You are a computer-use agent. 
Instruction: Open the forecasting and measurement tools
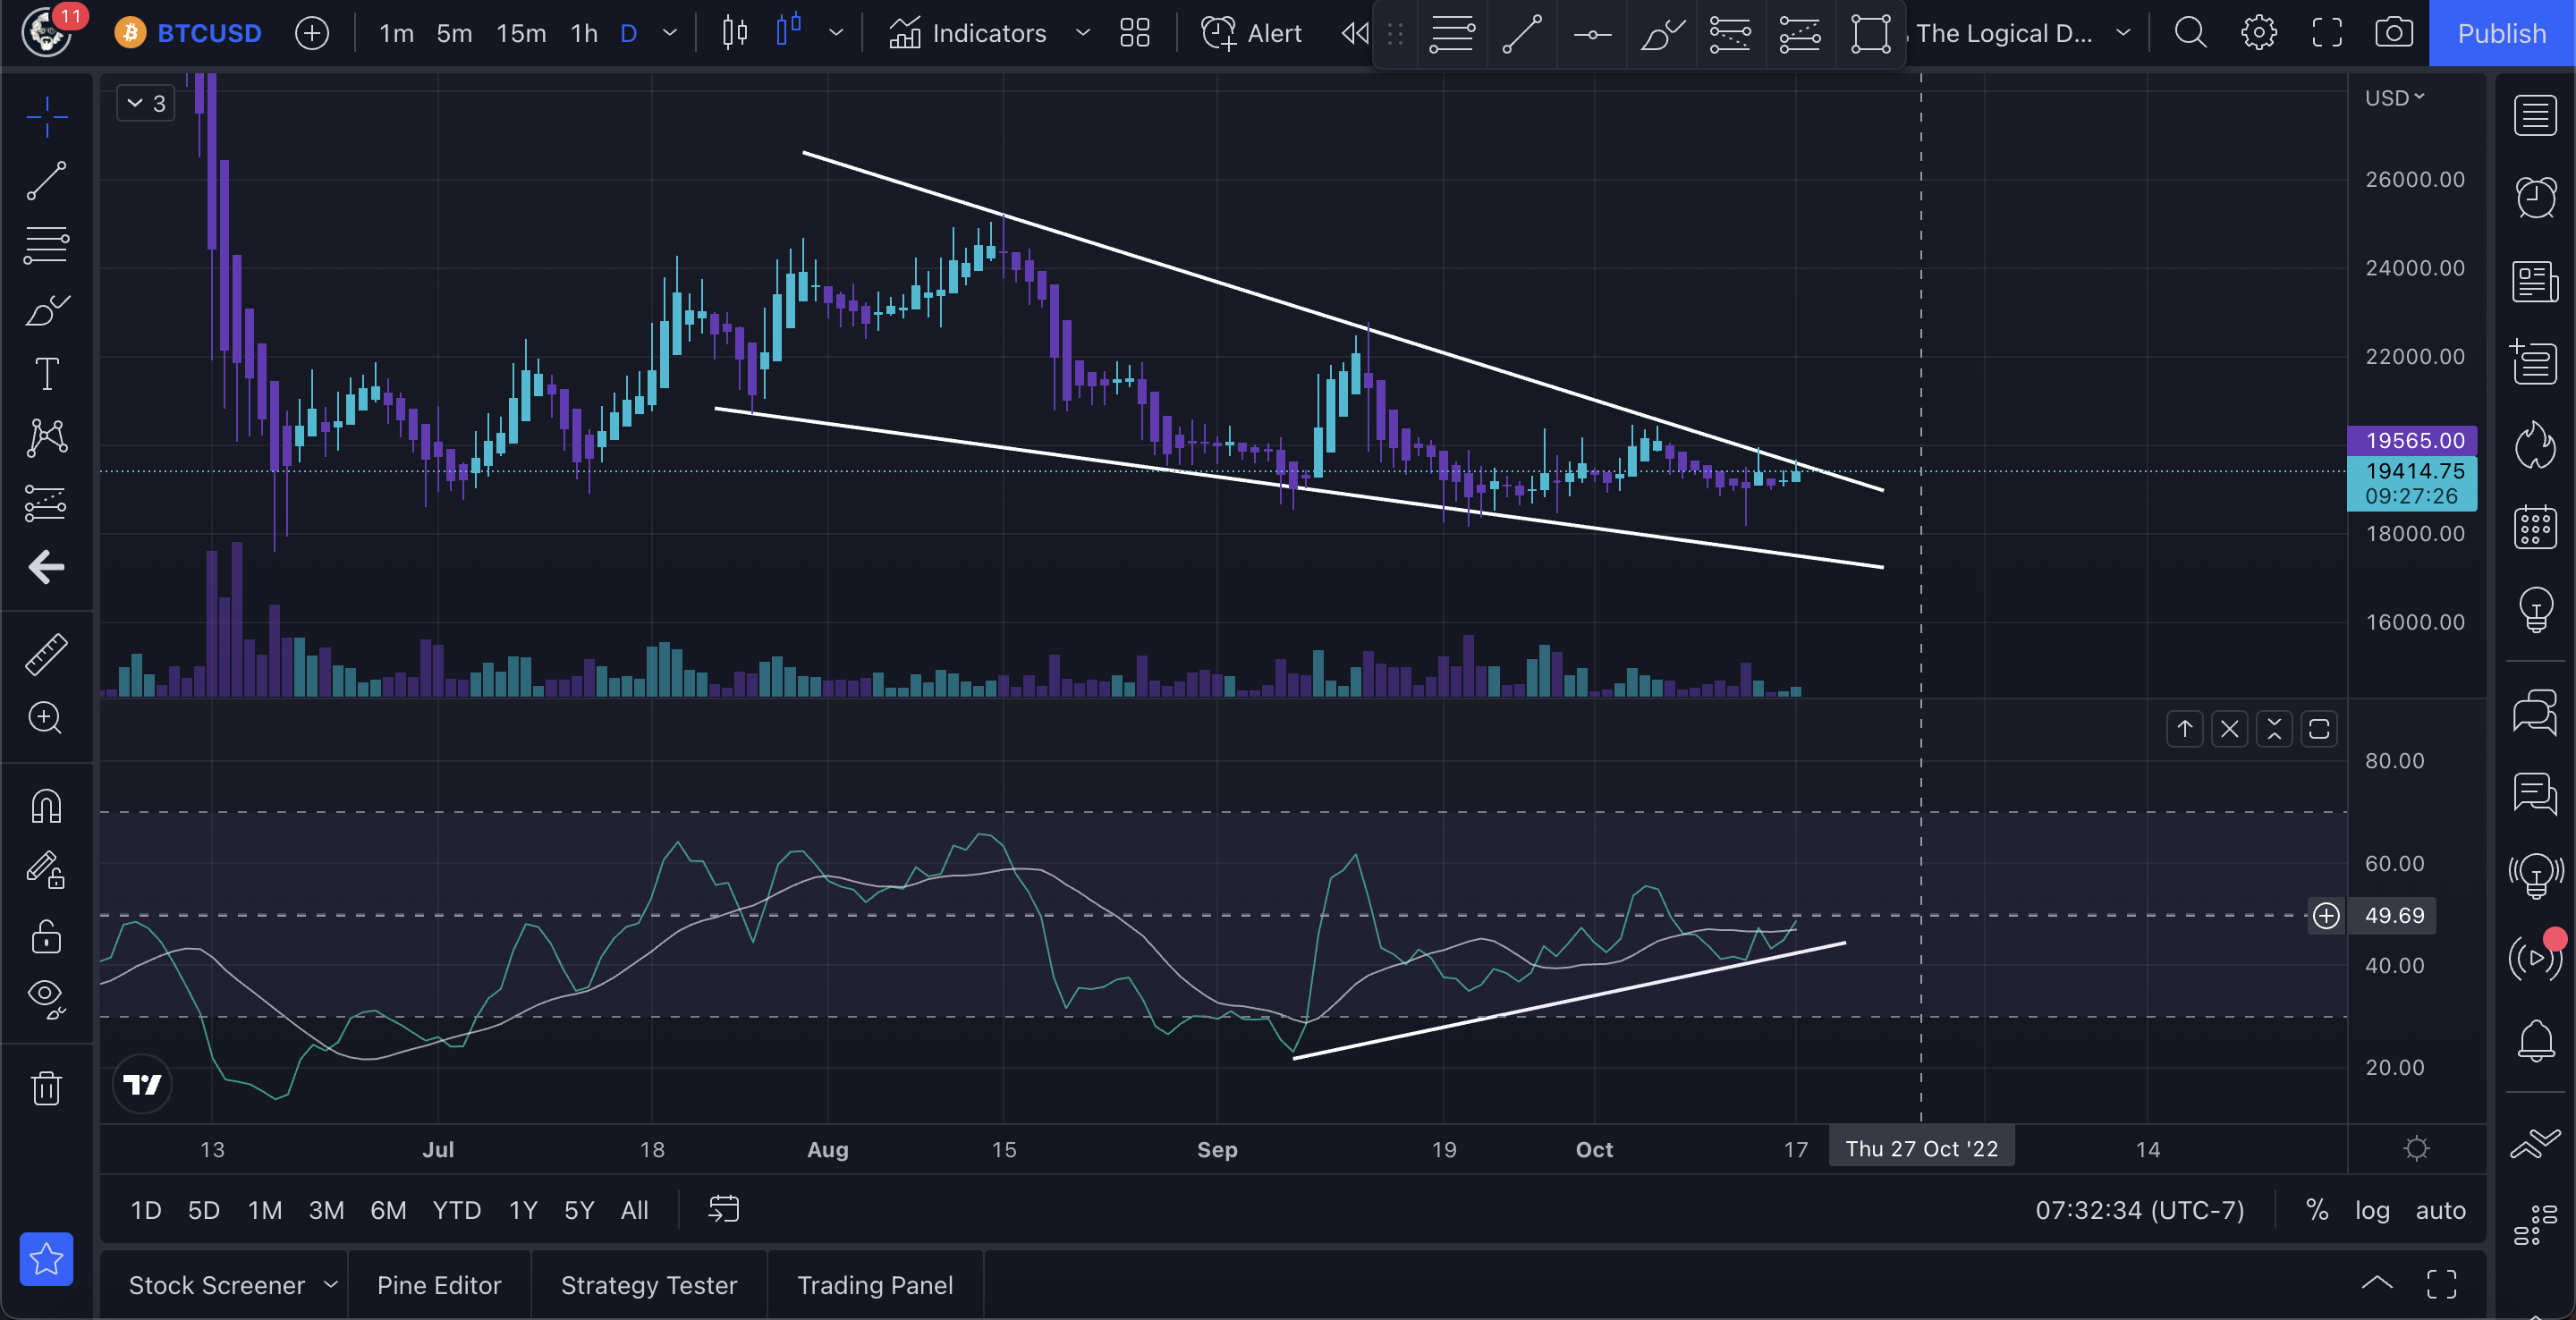[x=46, y=503]
